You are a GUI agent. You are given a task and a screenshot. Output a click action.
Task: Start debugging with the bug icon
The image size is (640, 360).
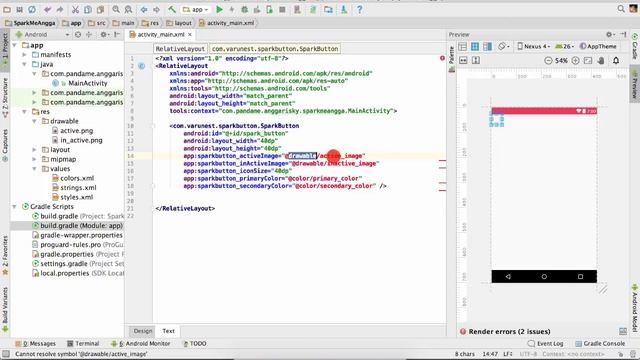point(244,9)
